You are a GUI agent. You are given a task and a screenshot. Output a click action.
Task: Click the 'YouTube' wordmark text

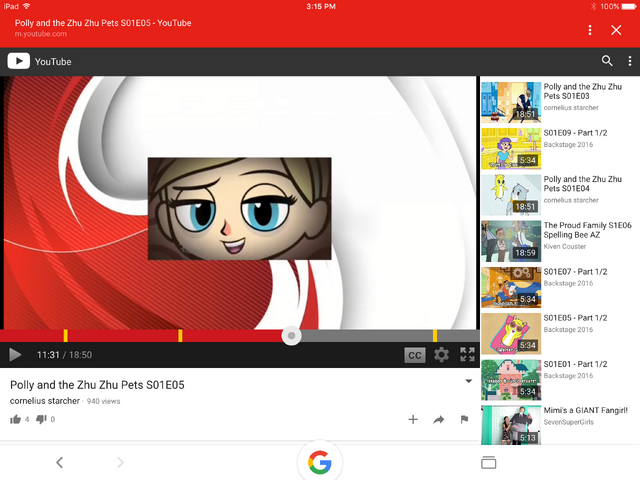click(x=53, y=62)
